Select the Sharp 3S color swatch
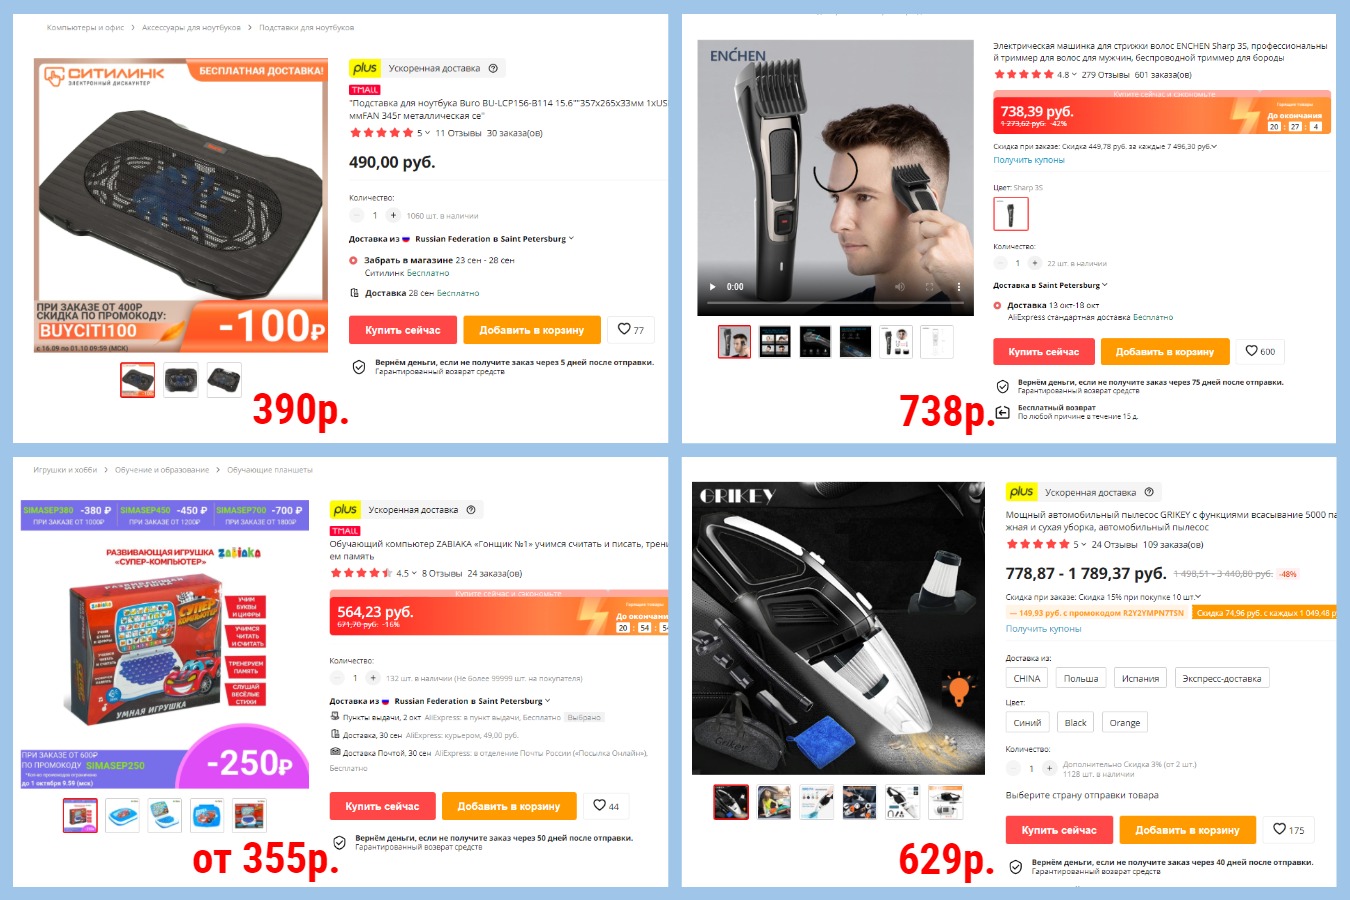 1010,213
